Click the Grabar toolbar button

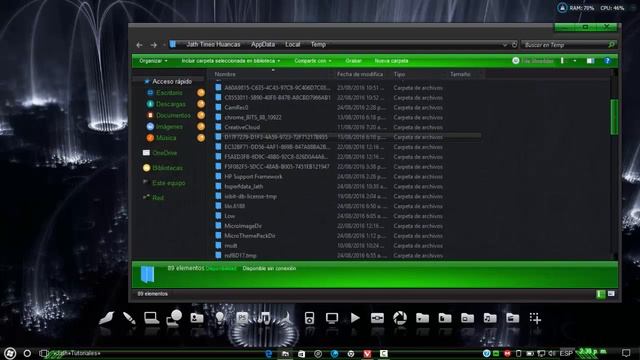(353, 61)
